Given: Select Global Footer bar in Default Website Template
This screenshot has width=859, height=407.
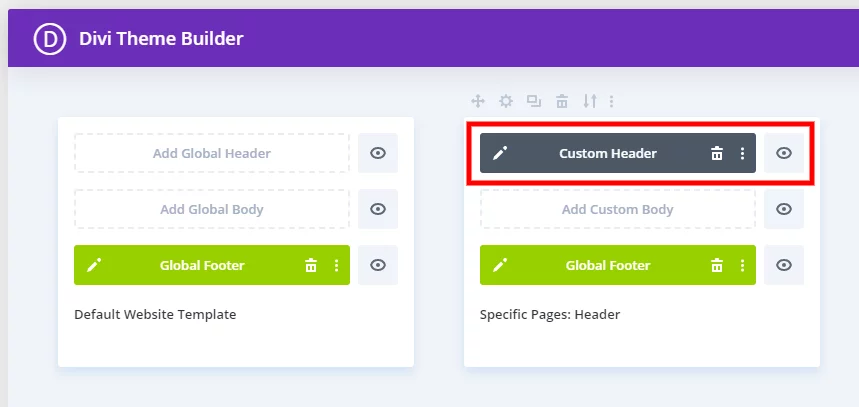Looking at the screenshot, I should (211, 265).
